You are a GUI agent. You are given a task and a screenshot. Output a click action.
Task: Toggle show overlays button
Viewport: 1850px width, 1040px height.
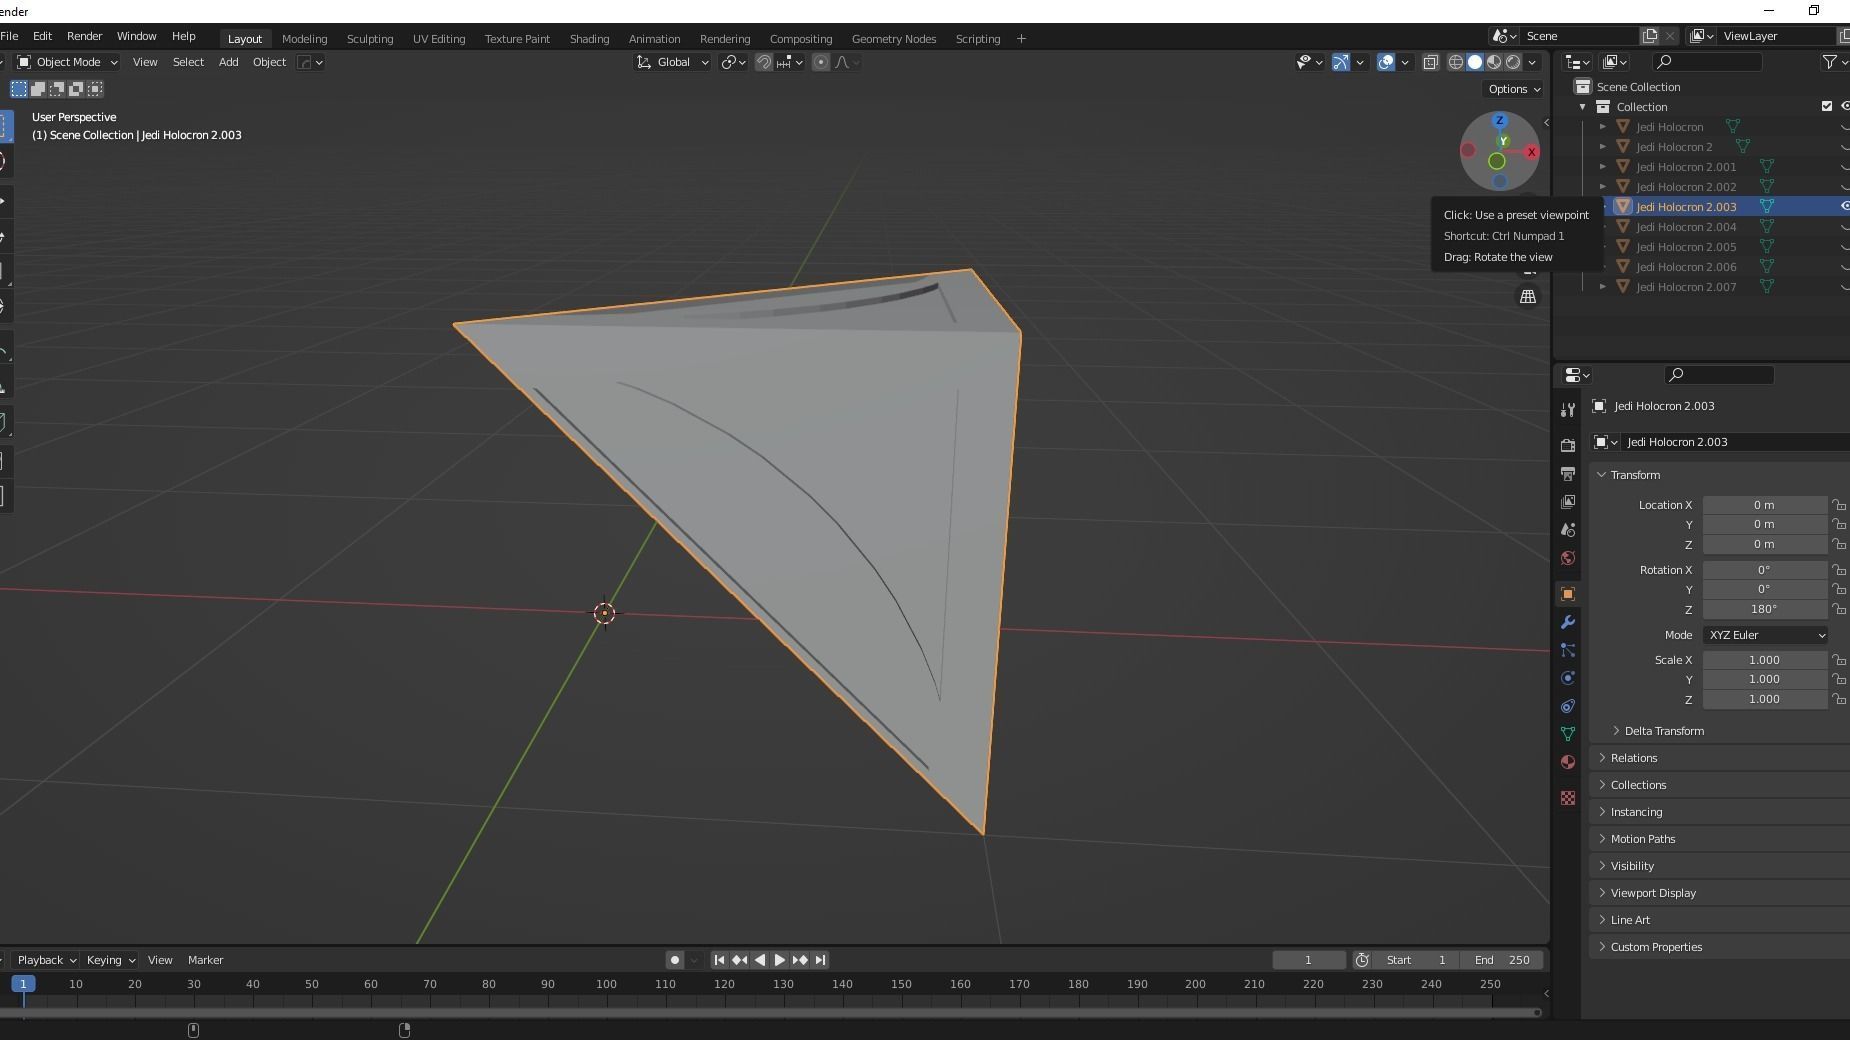coord(1386,62)
